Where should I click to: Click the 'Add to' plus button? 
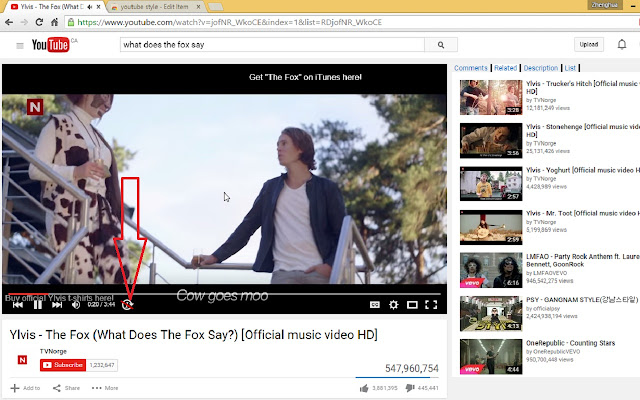coord(25,388)
